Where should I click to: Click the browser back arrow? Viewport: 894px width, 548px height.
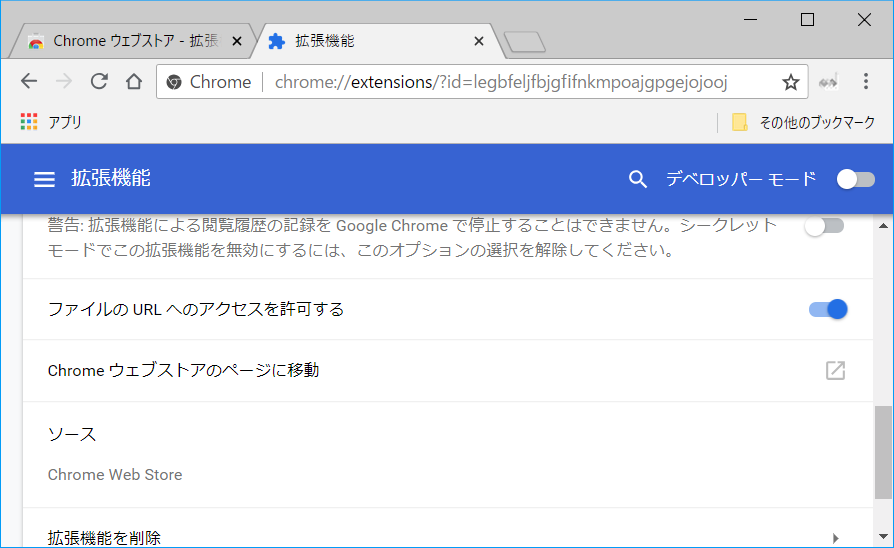click(29, 82)
